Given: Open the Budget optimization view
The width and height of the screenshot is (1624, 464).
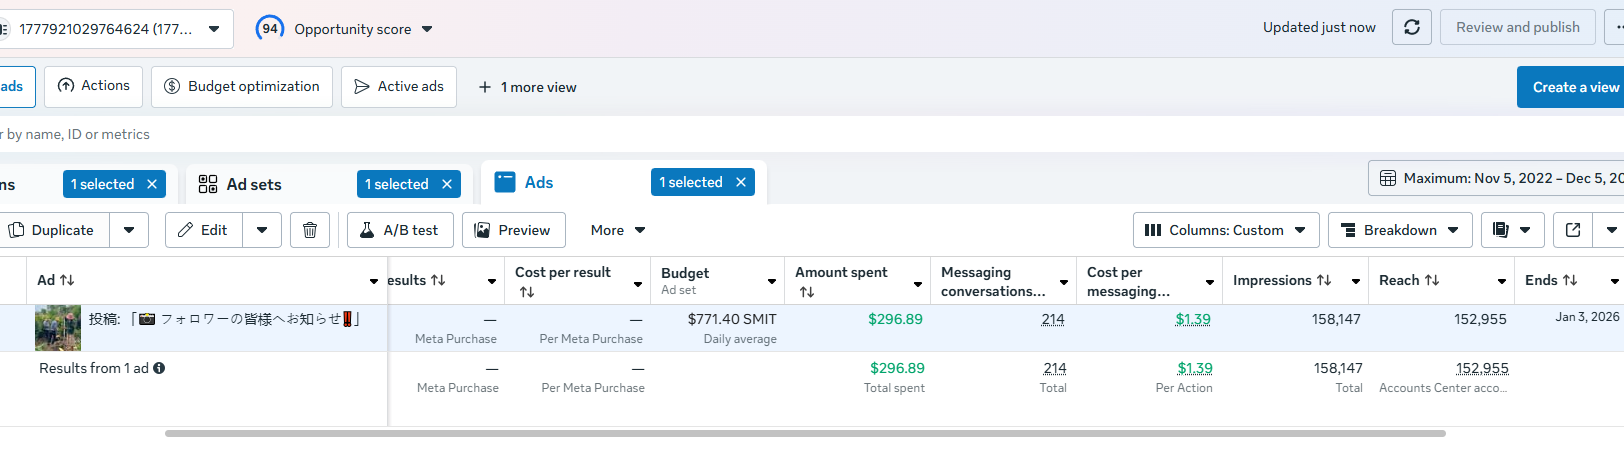Looking at the screenshot, I should coord(242,87).
